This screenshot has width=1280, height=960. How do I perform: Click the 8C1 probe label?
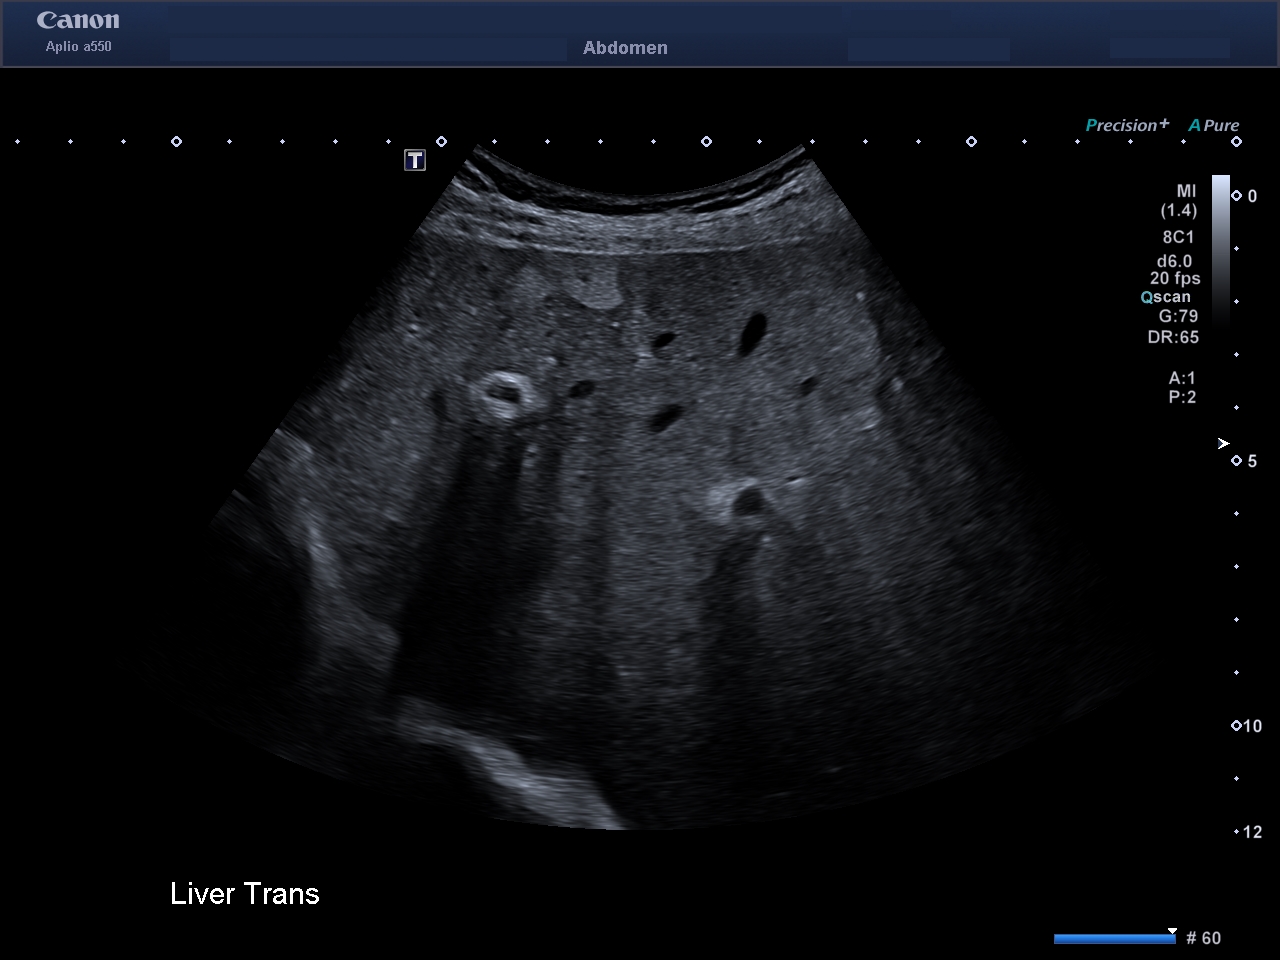(x=1178, y=237)
